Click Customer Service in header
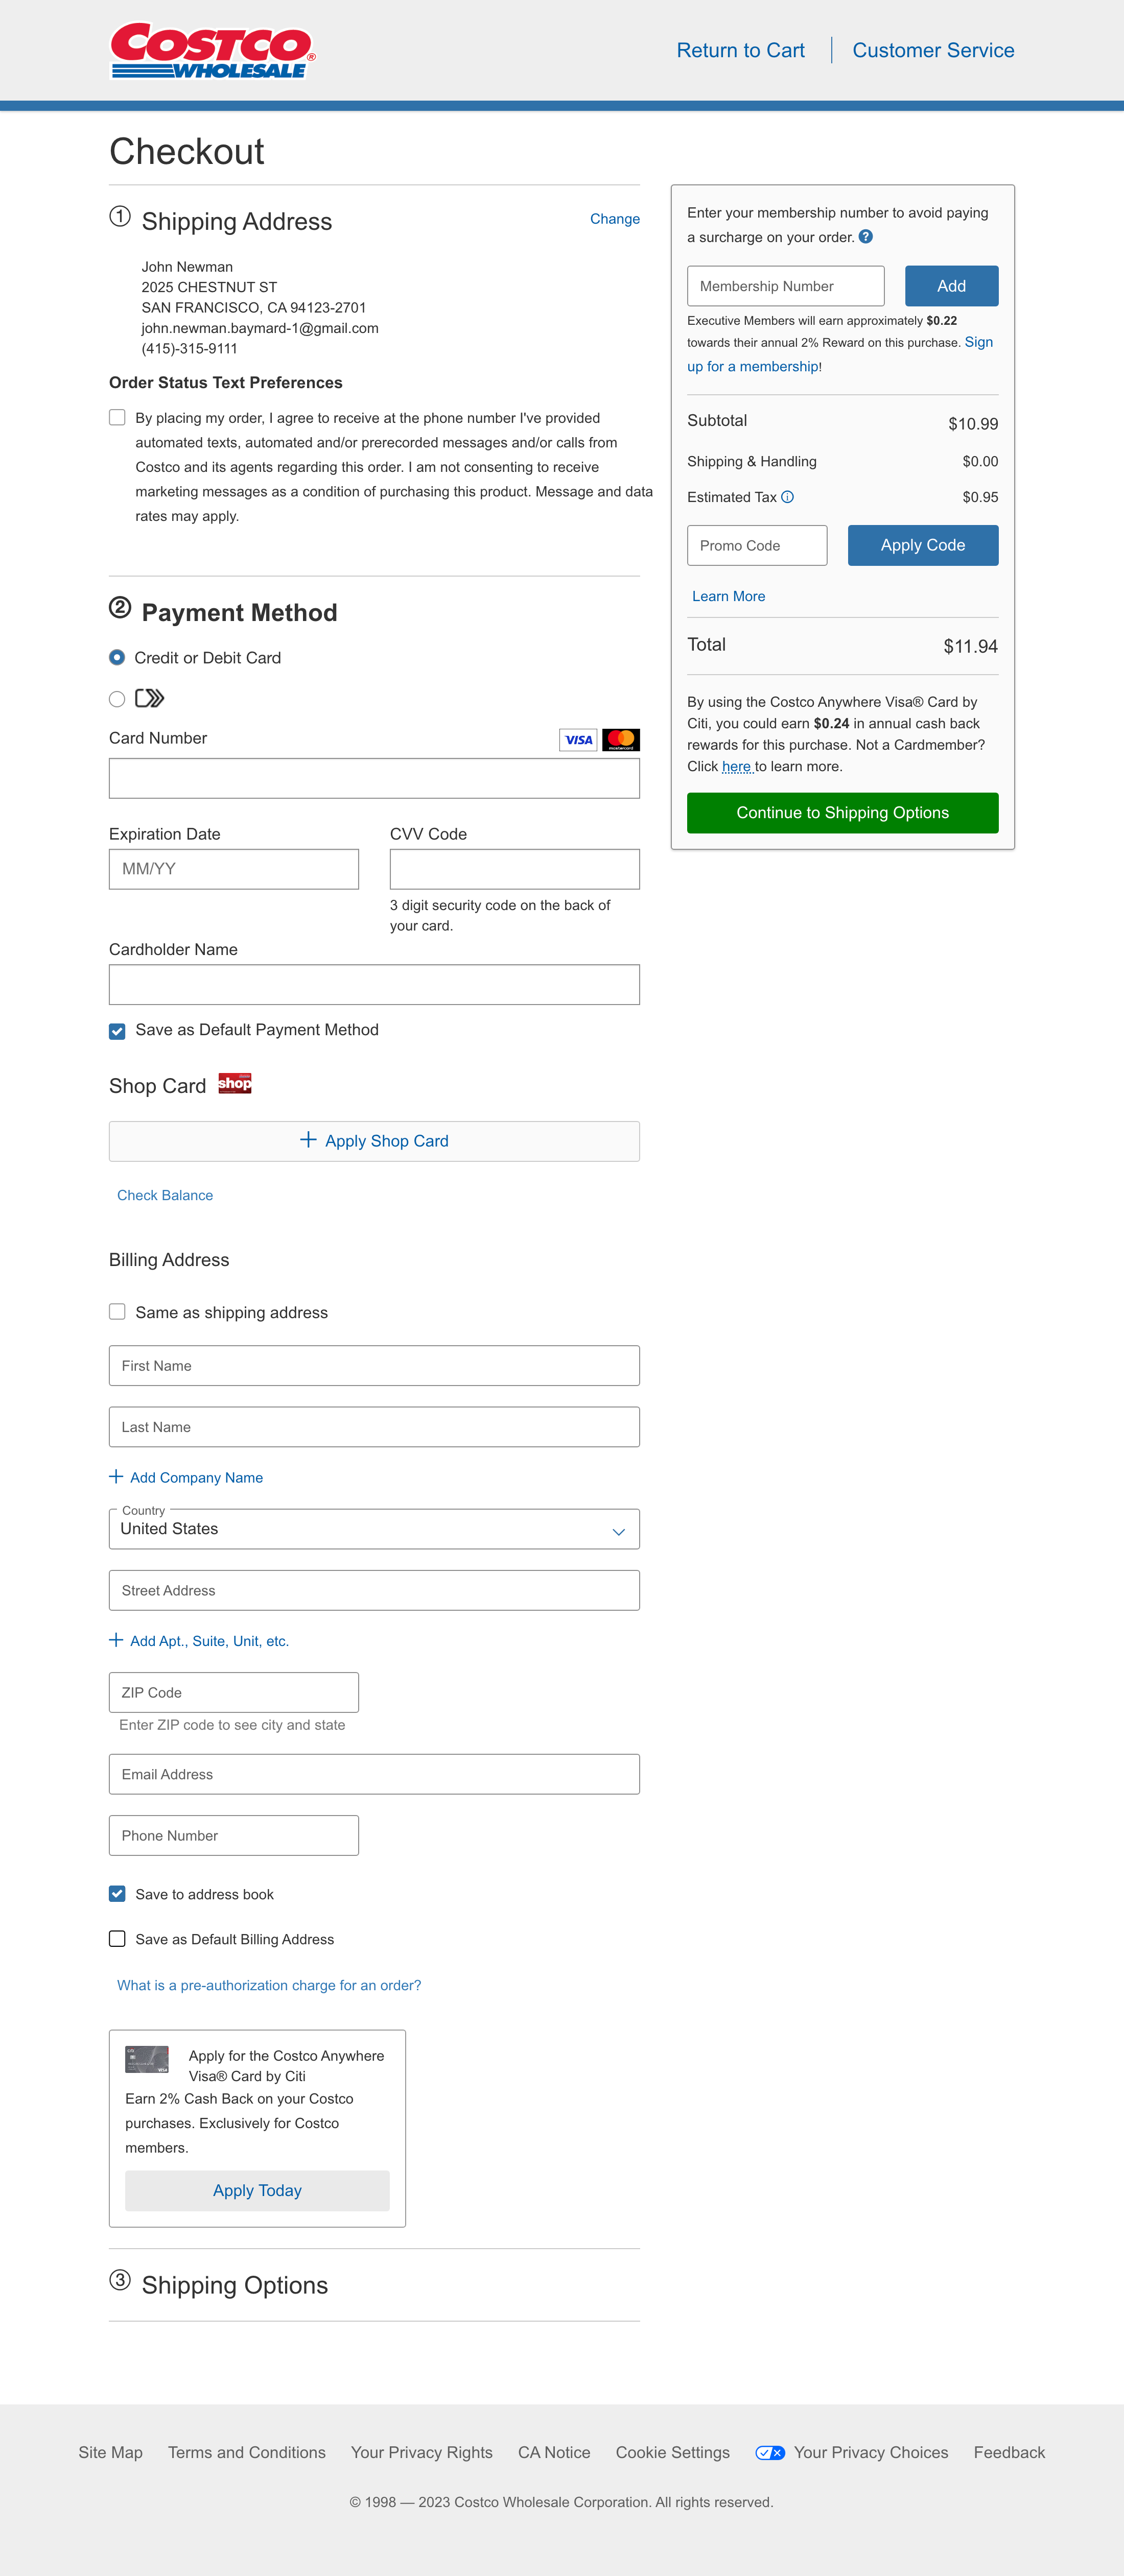The height and width of the screenshot is (2576, 1124). pyautogui.click(x=933, y=50)
